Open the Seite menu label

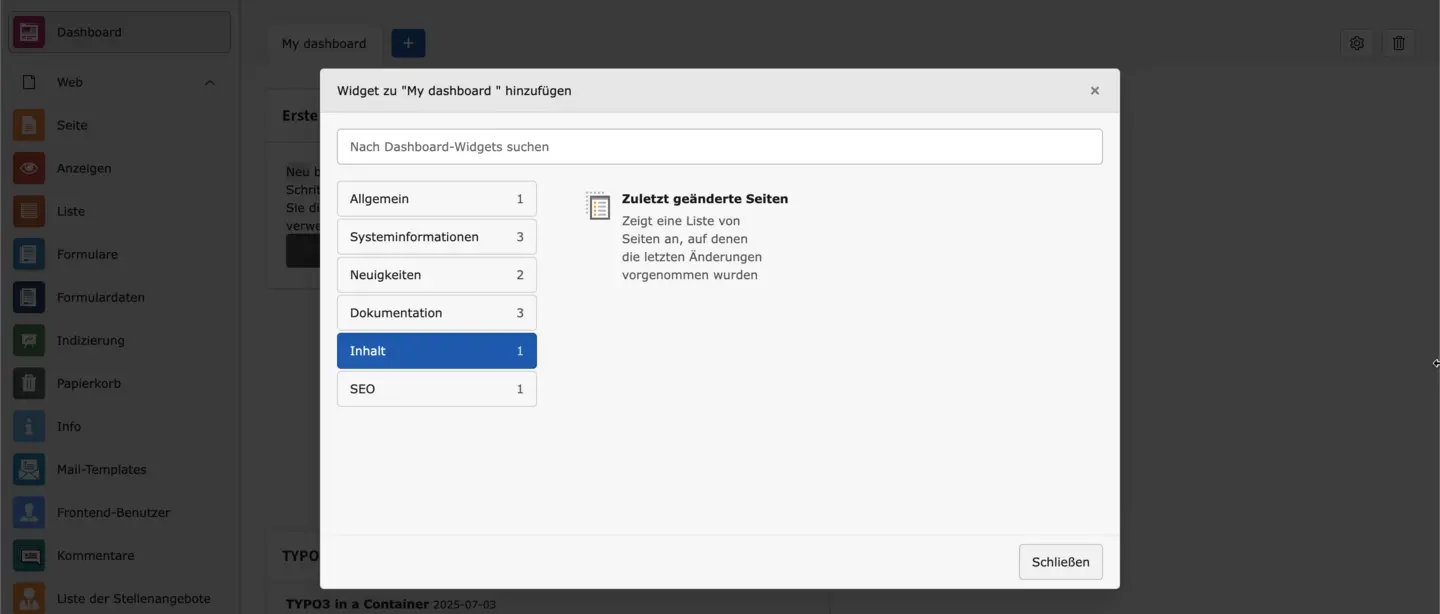[72, 125]
